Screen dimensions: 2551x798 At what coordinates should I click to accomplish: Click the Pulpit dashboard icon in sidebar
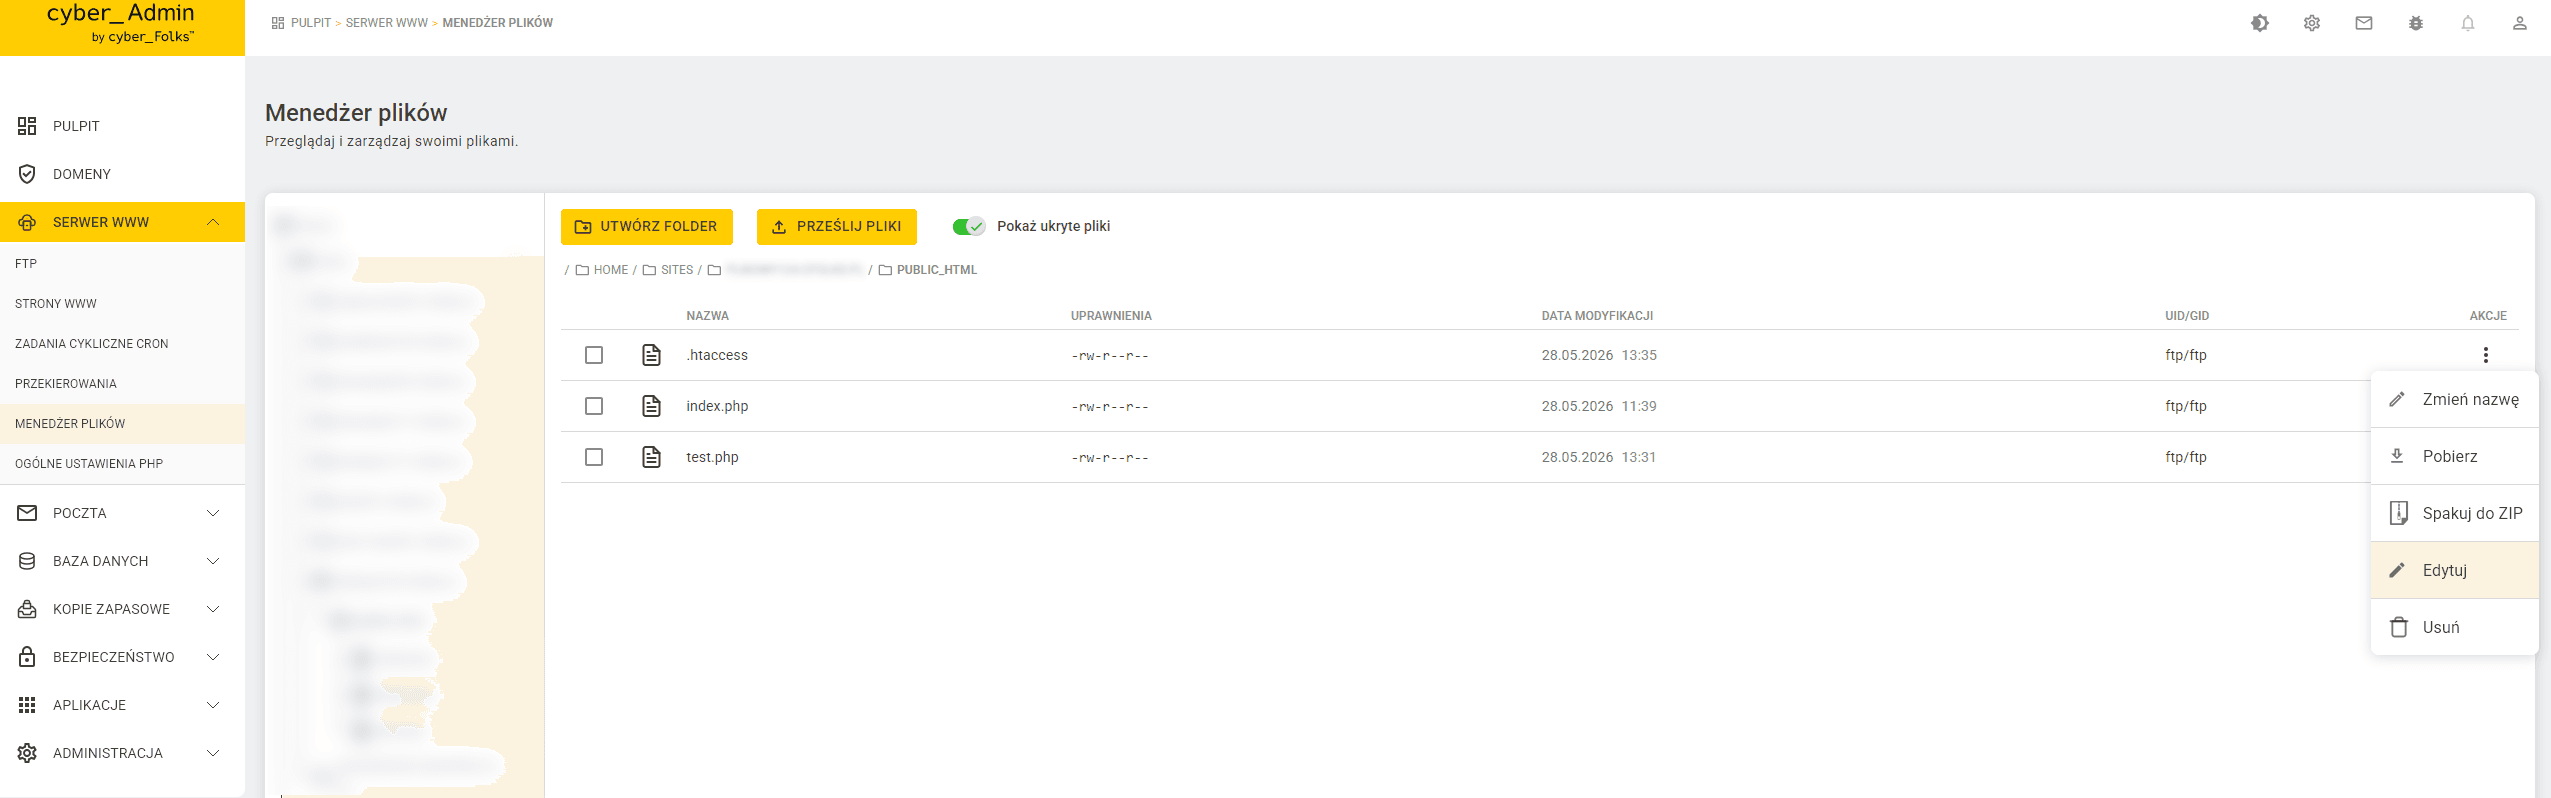coord(27,126)
